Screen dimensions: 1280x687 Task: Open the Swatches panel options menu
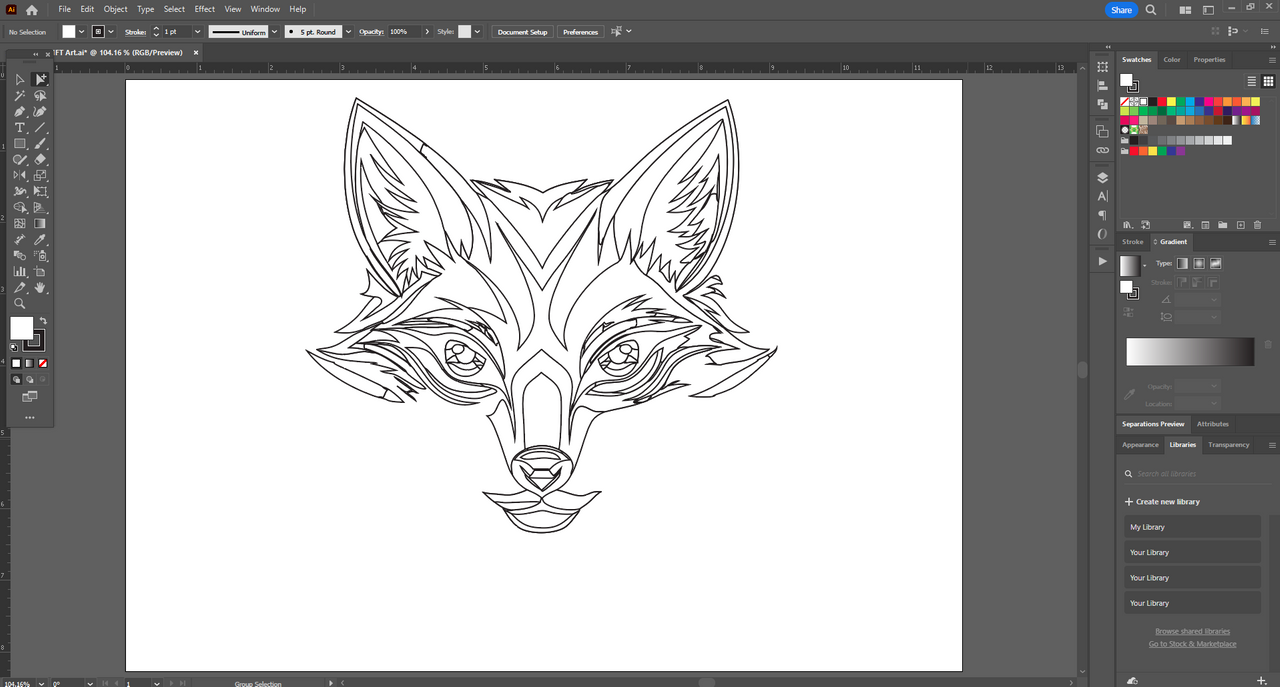1273,60
